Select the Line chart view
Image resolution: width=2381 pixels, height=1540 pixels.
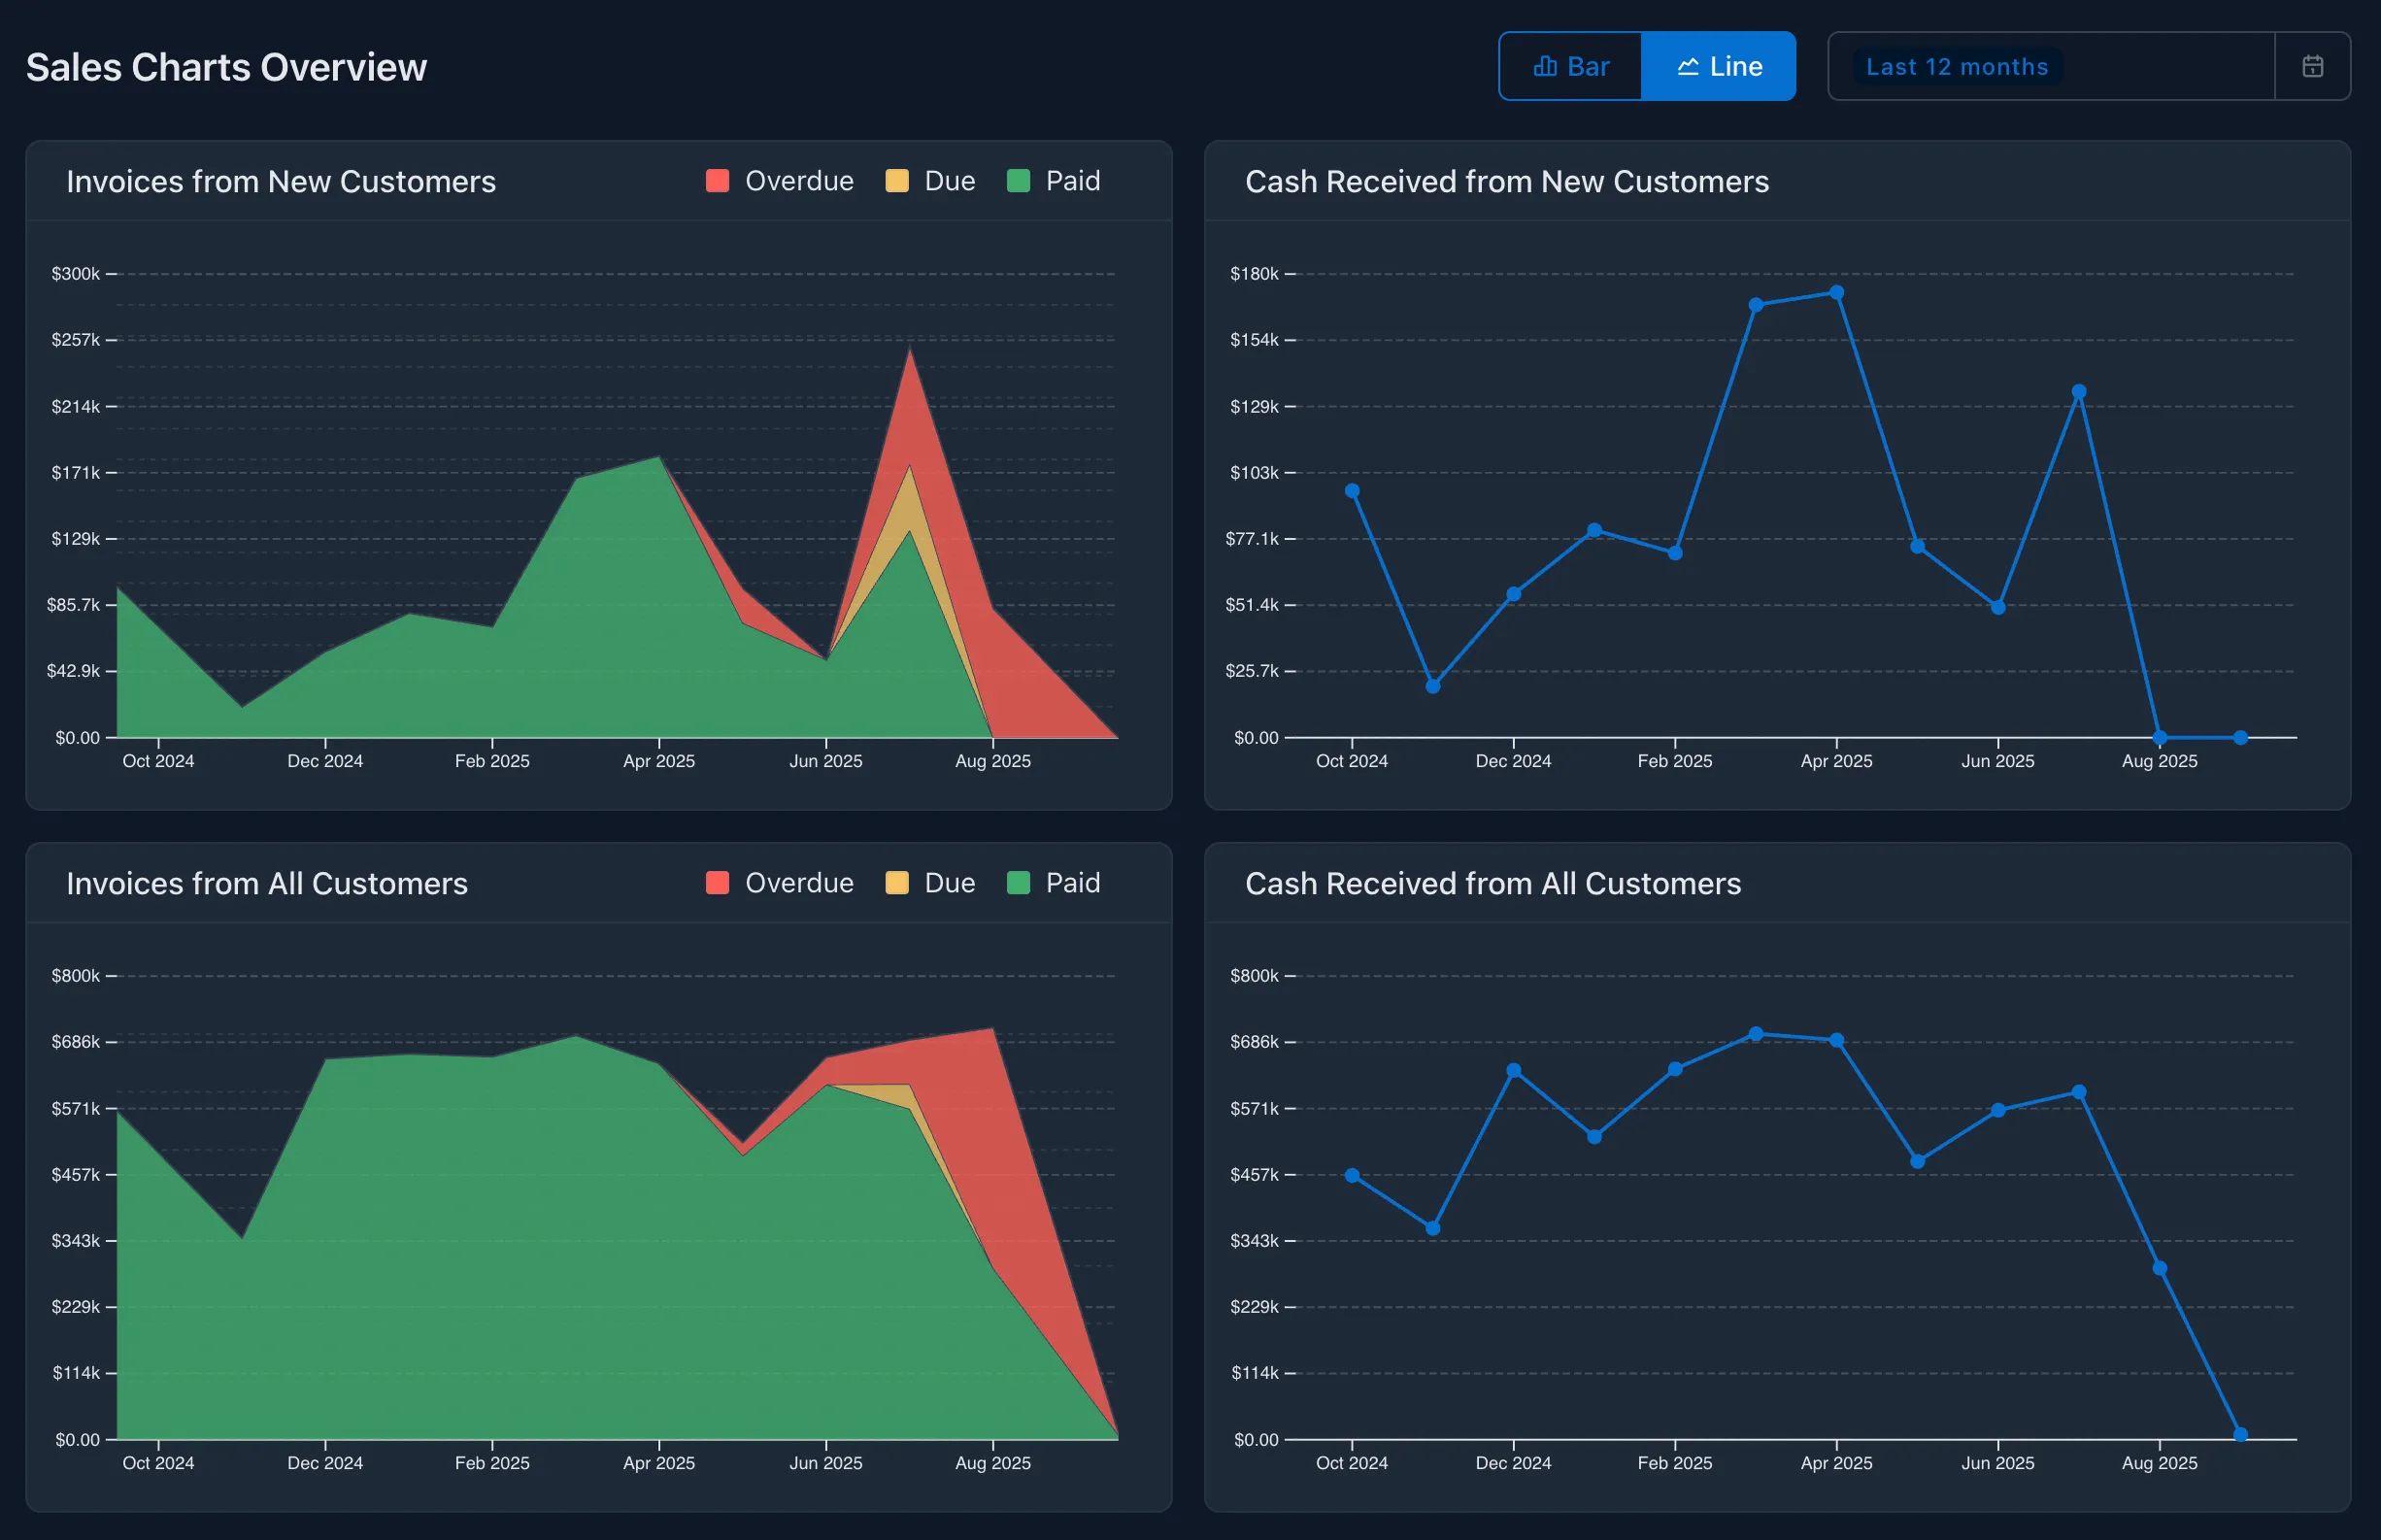(1719, 66)
